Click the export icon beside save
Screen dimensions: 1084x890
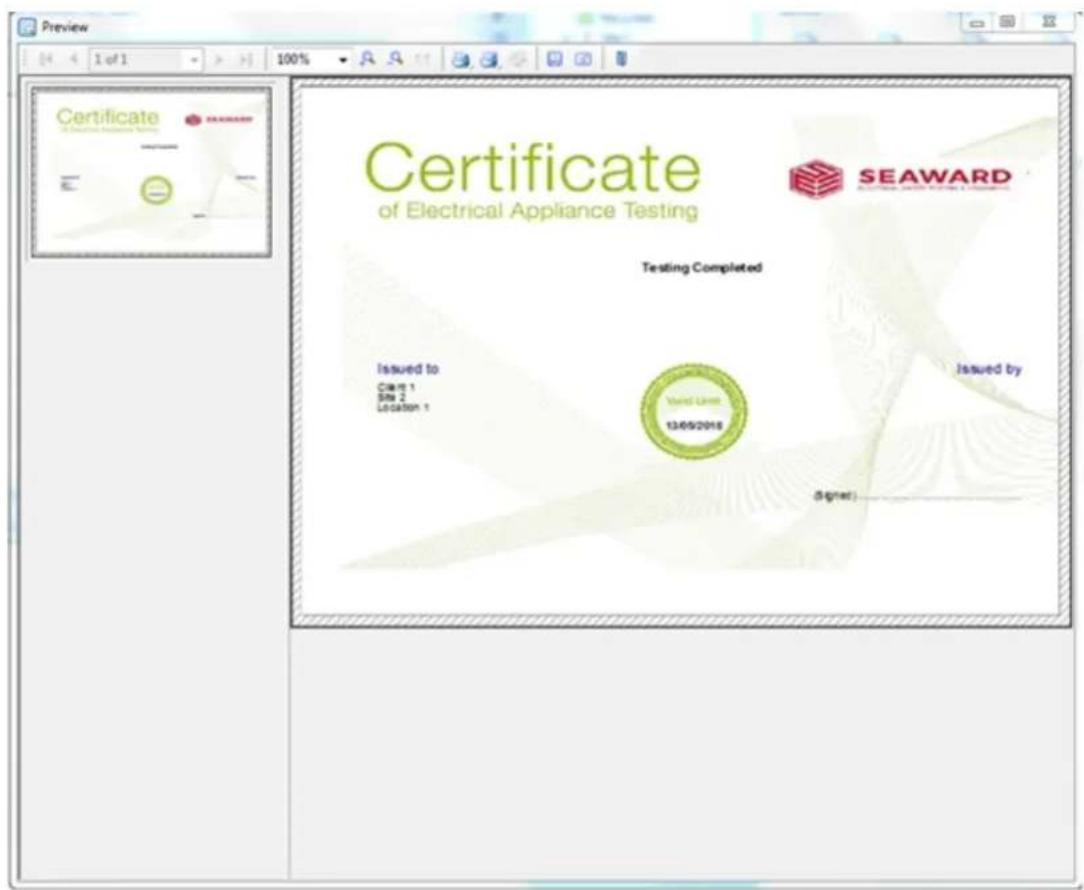583,59
